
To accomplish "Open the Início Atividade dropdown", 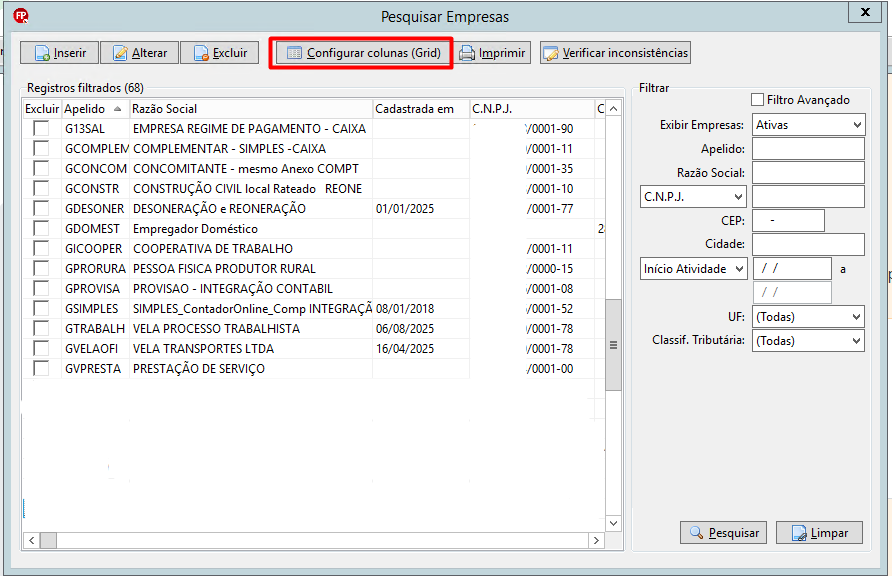I will pyautogui.click(x=693, y=268).
